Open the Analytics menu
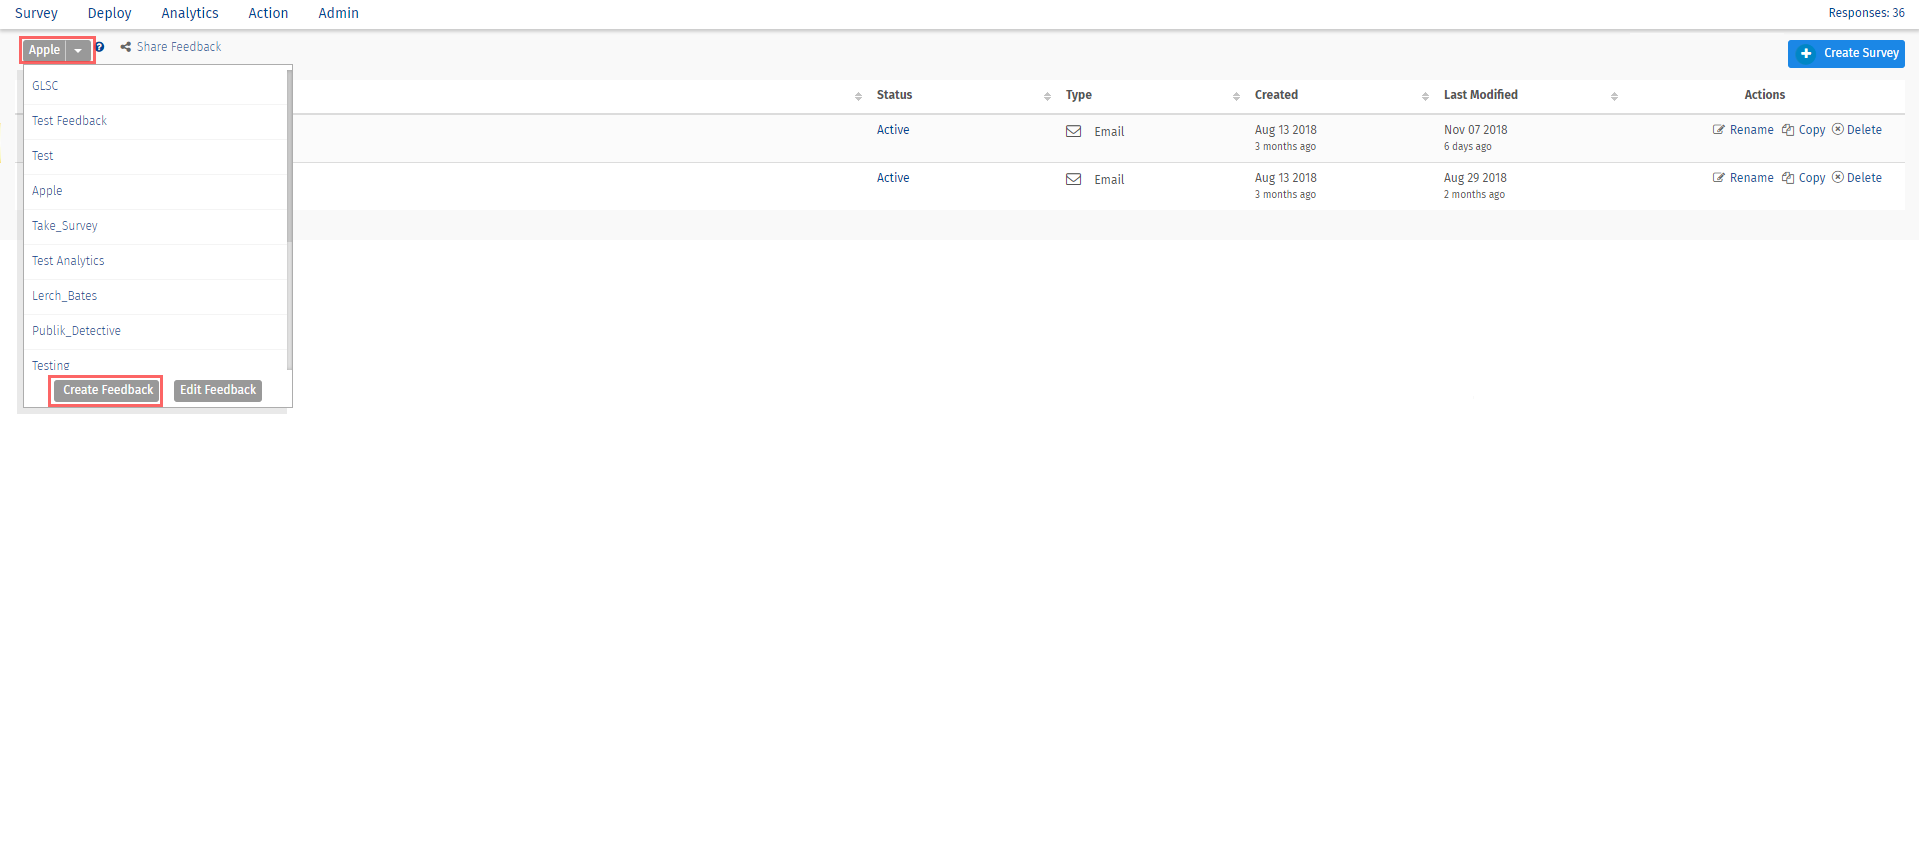 tap(190, 13)
